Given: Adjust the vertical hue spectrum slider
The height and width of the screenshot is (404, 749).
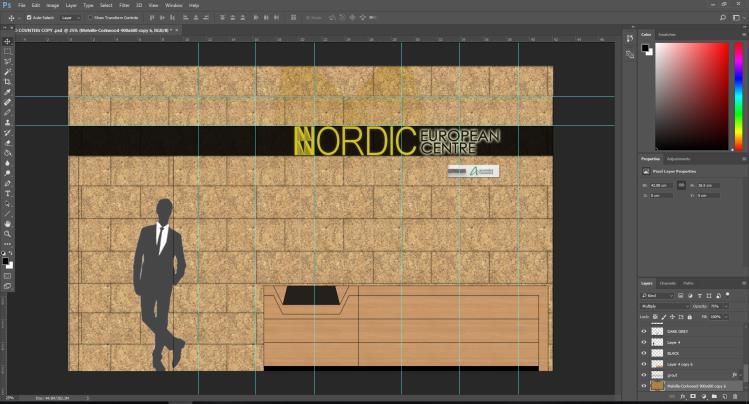Looking at the screenshot, I should click(x=738, y=96).
